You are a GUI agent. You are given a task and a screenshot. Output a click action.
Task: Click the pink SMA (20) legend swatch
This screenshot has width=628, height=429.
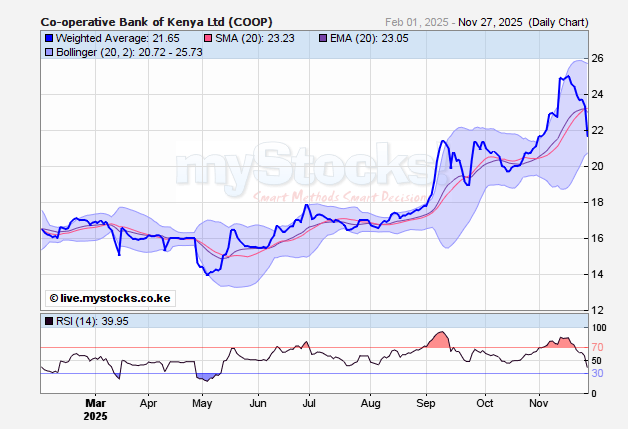[208, 38]
